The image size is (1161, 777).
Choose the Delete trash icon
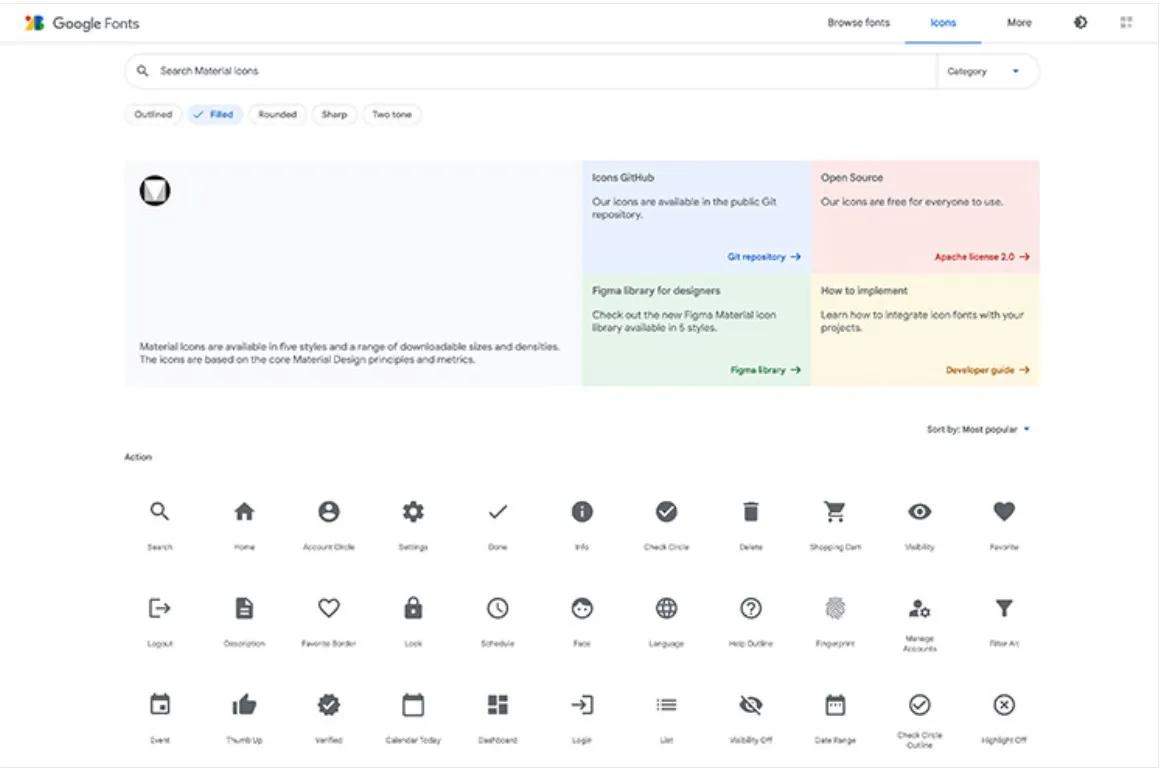pyautogui.click(x=751, y=511)
